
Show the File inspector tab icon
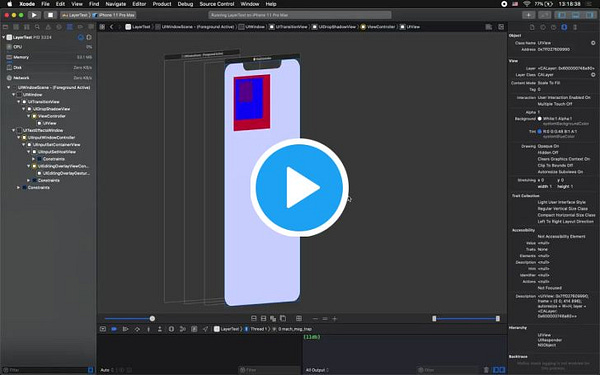[x=532, y=27]
